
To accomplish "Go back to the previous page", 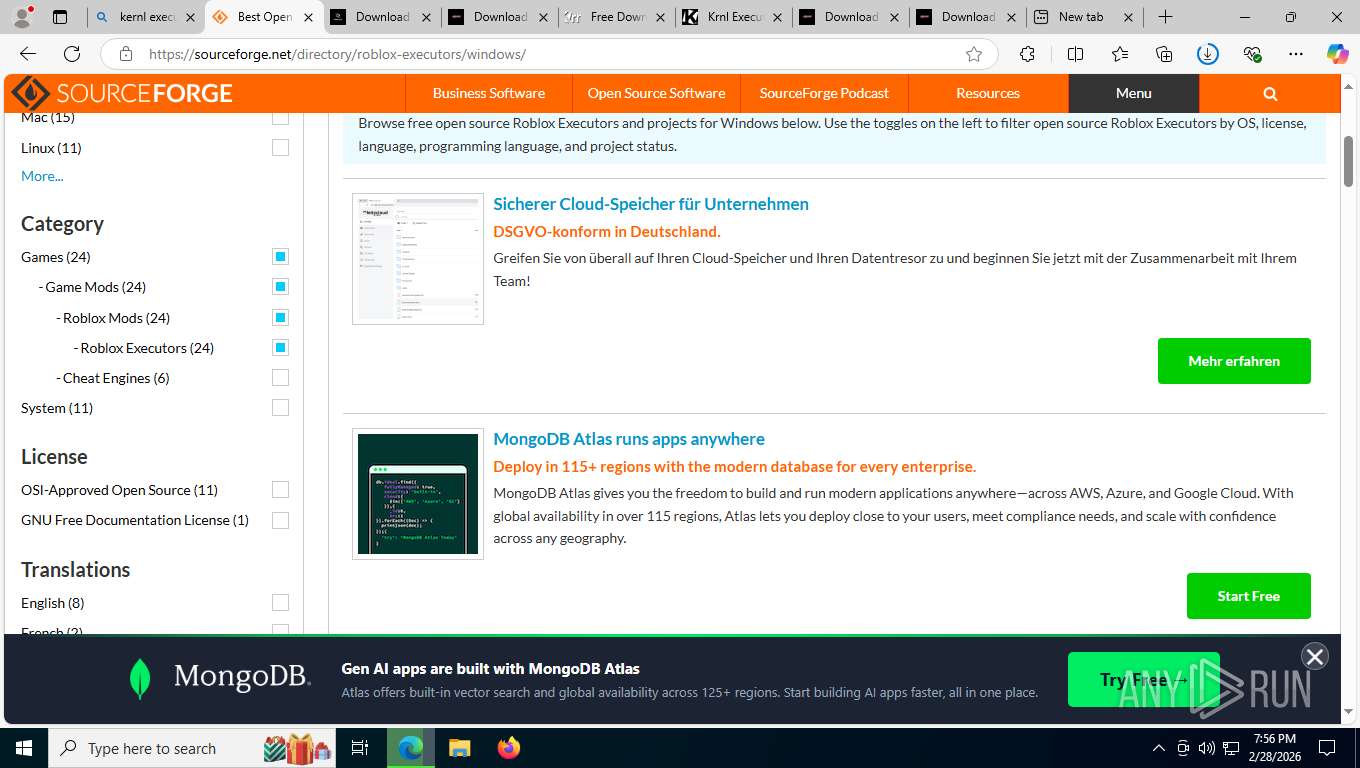I will (x=28, y=54).
